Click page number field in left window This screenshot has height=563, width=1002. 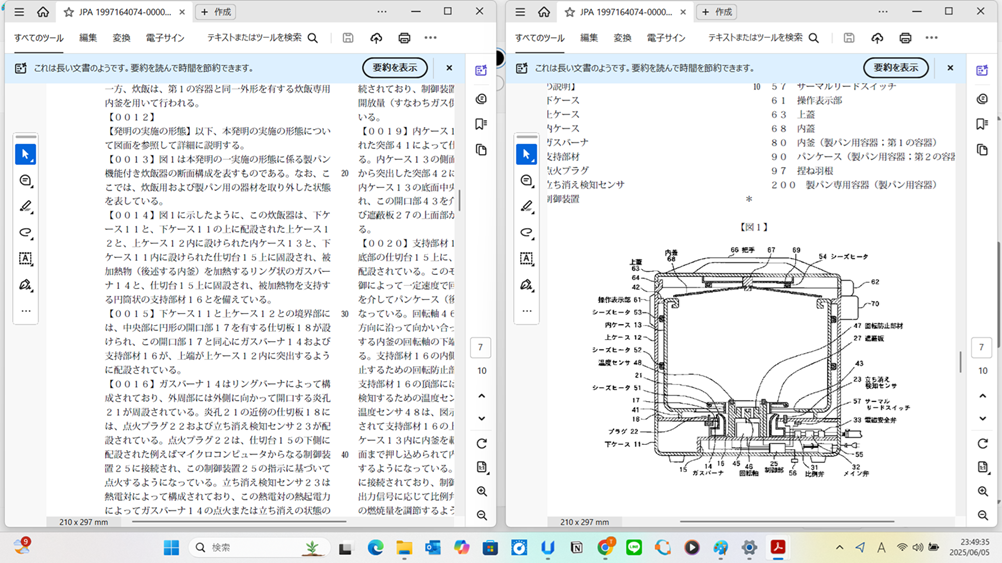click(481, 348)
